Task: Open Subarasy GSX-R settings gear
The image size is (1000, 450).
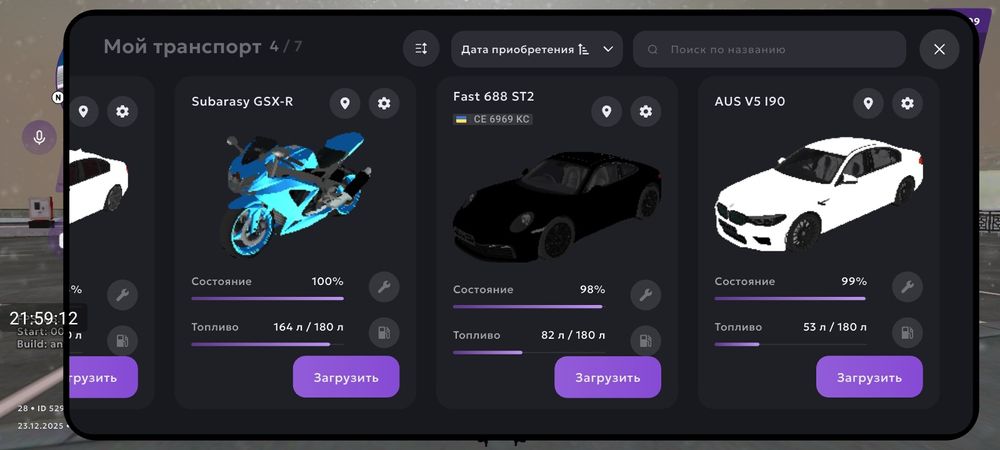Action: (384, 103)
